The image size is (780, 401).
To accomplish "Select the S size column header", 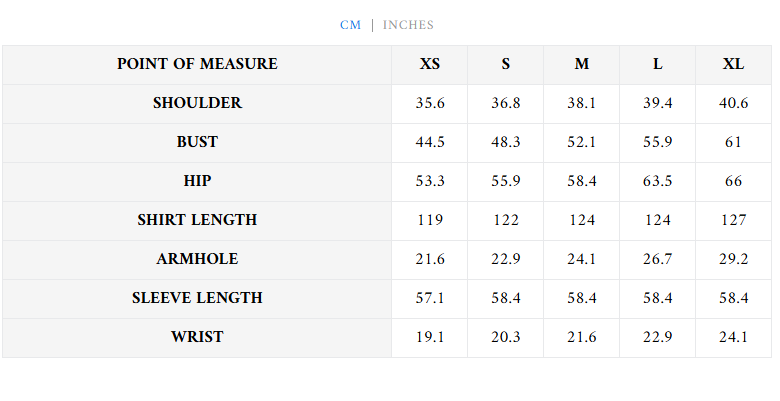I will tap(506, 64).
